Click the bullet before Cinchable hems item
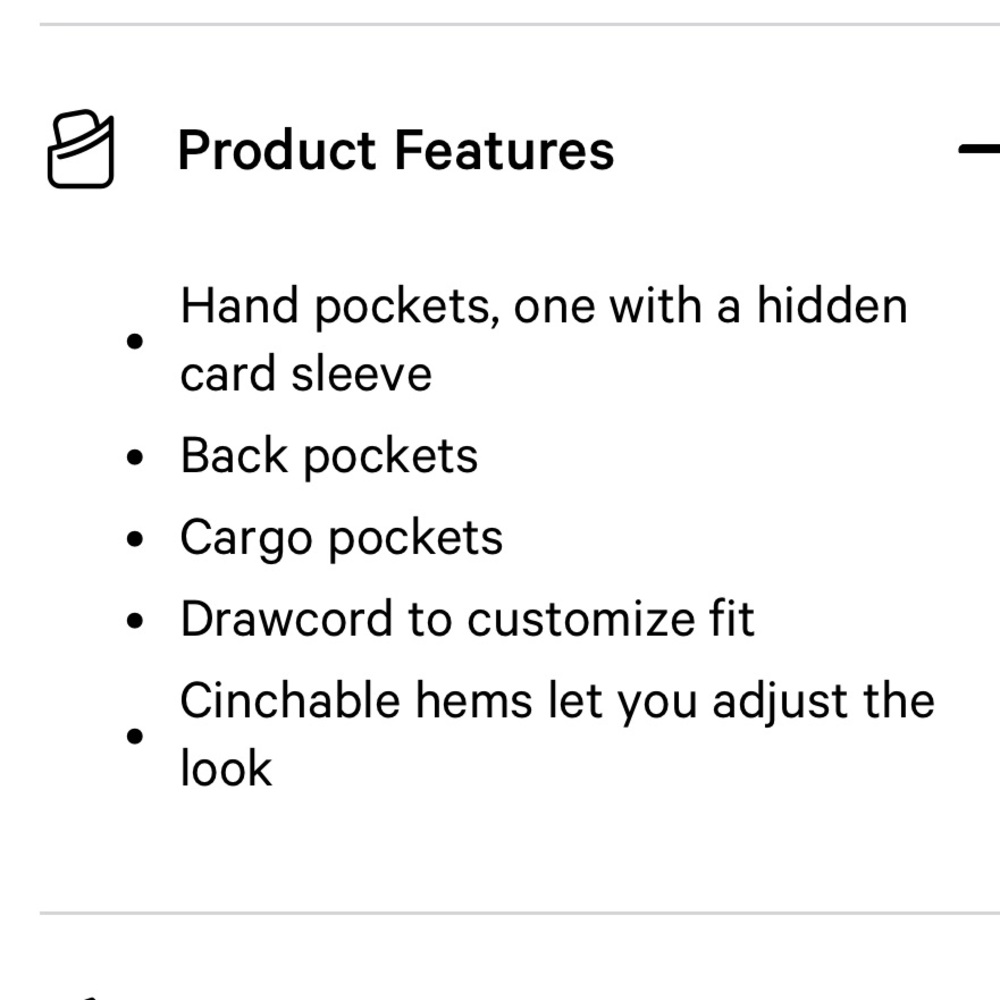 (x=136, y=736)
